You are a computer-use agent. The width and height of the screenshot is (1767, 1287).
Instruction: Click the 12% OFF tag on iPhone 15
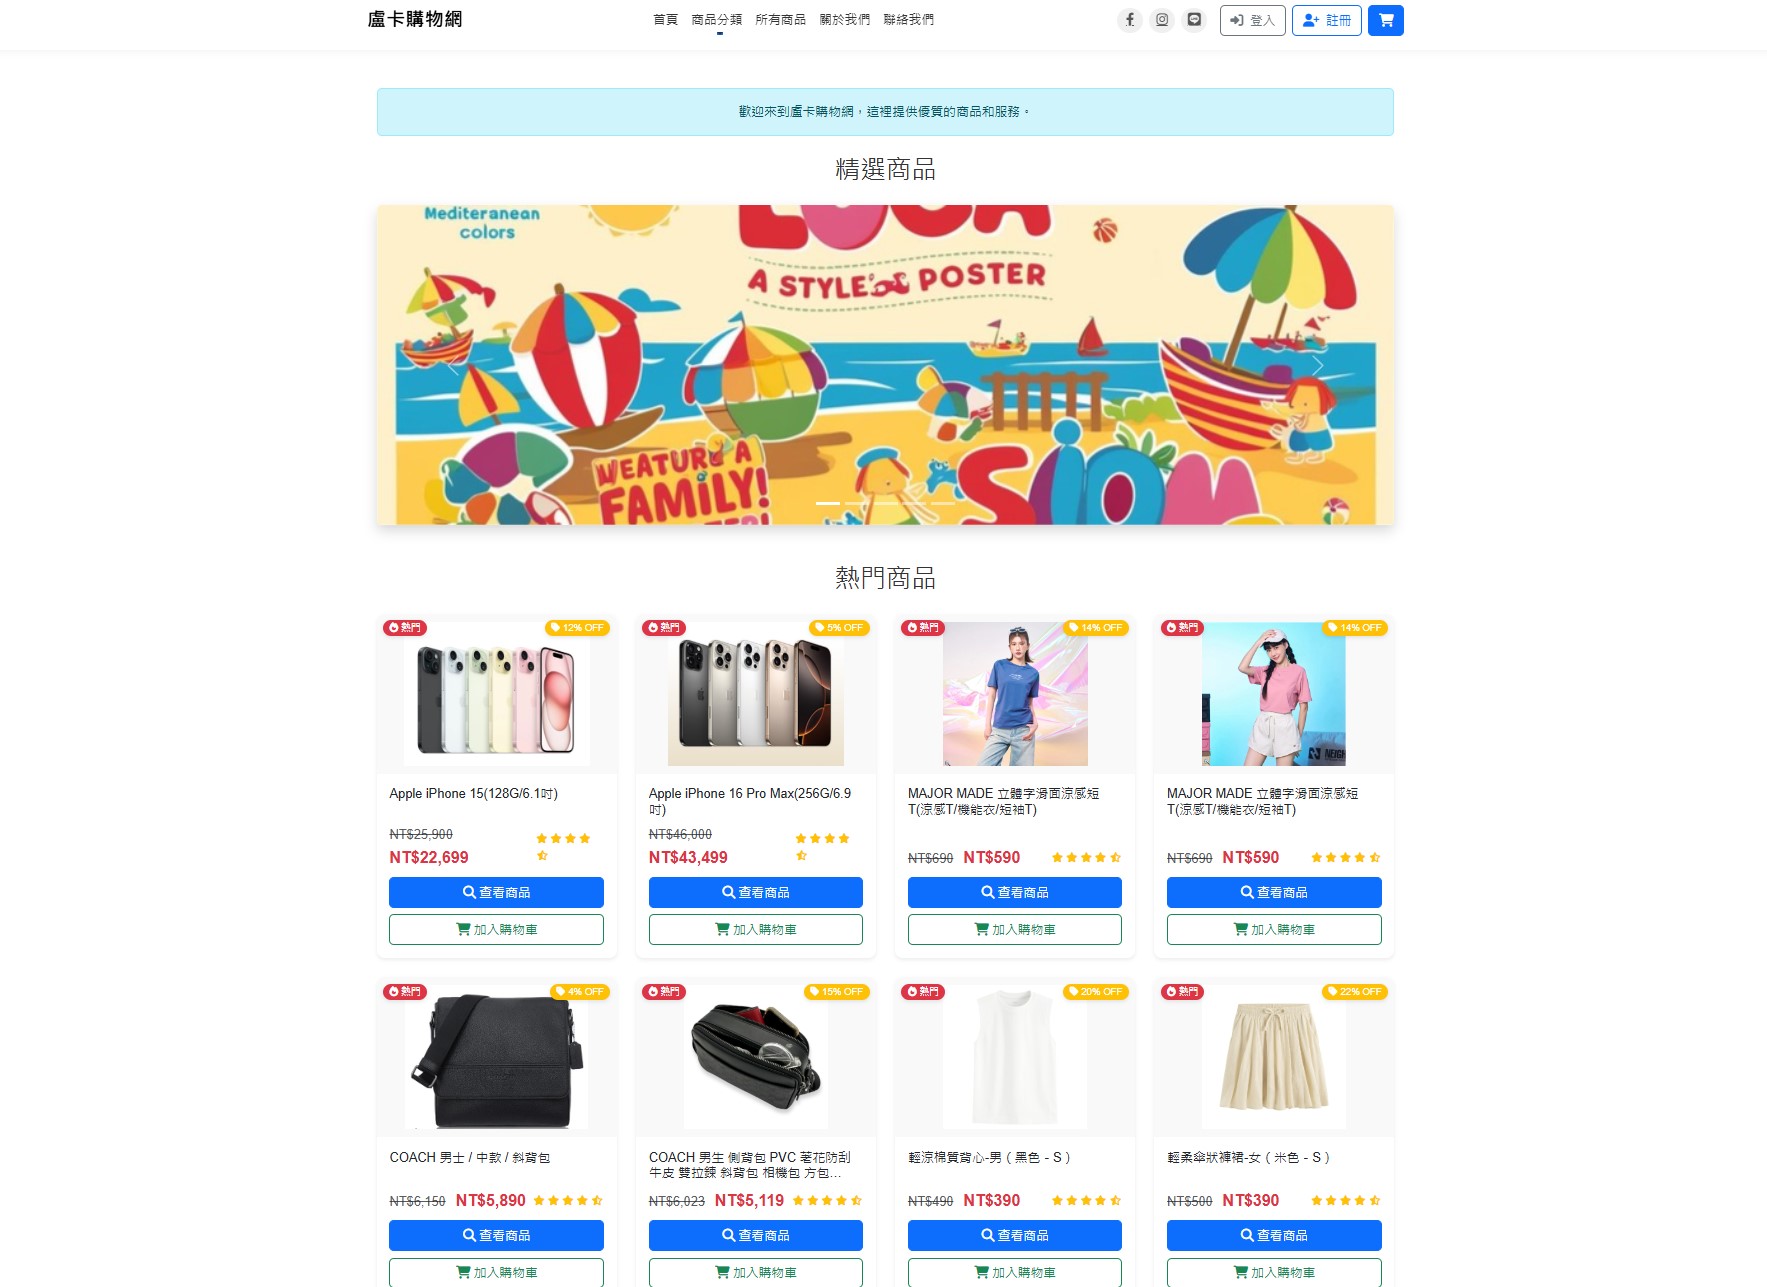point(577,628)
